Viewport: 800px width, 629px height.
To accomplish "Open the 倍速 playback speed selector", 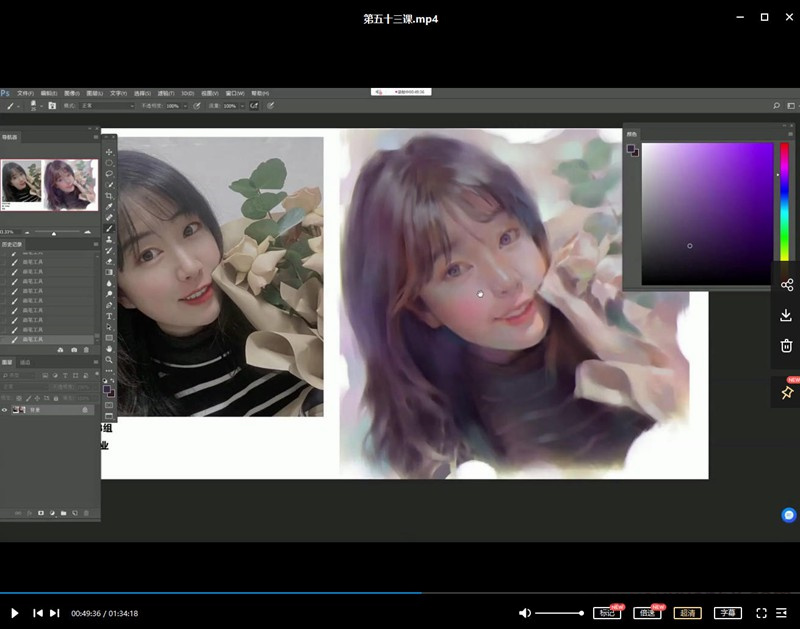I will (x=647, y=613).
